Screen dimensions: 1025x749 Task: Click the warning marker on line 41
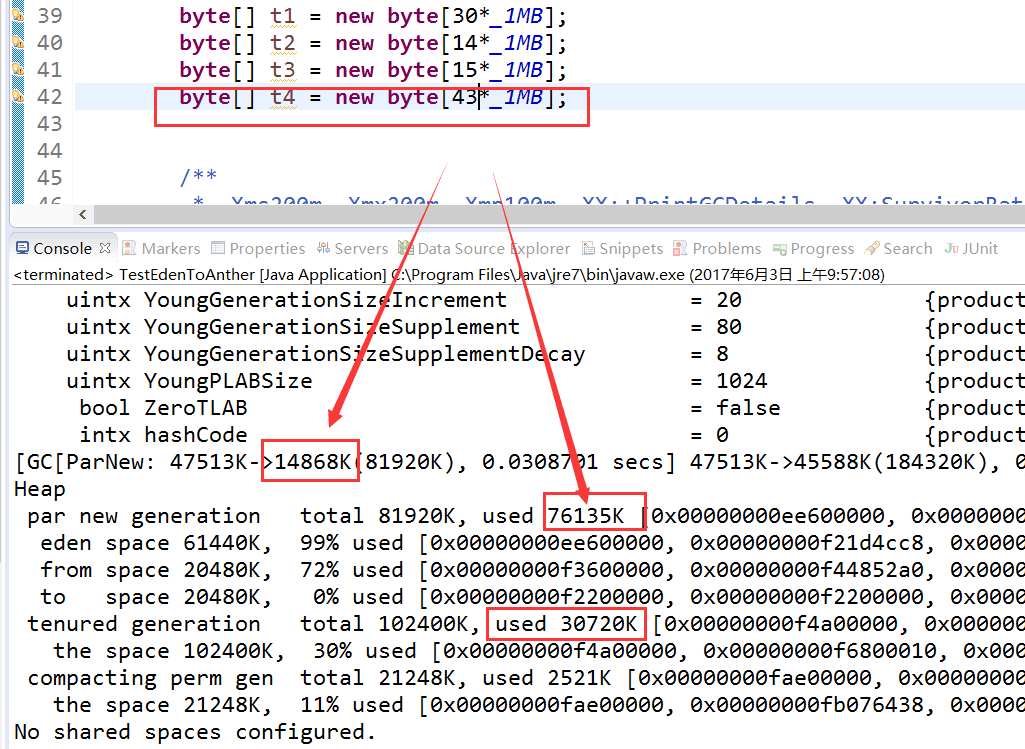tap(18, 69)
